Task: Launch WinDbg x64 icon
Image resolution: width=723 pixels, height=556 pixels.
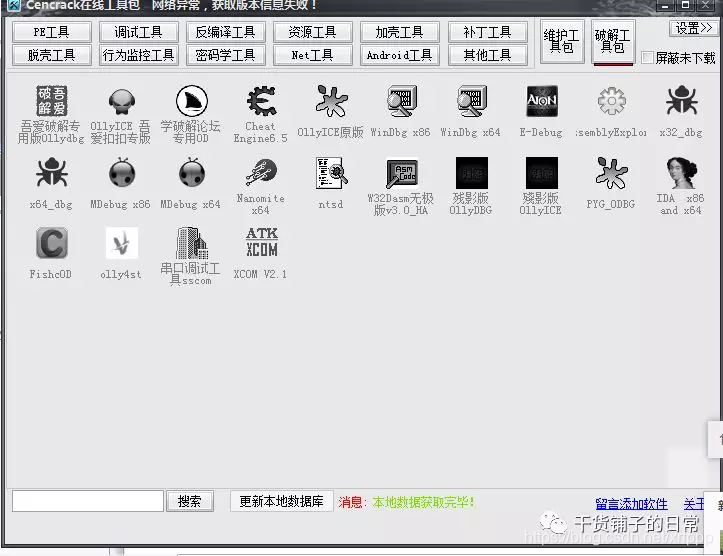Action: point(472,101)
